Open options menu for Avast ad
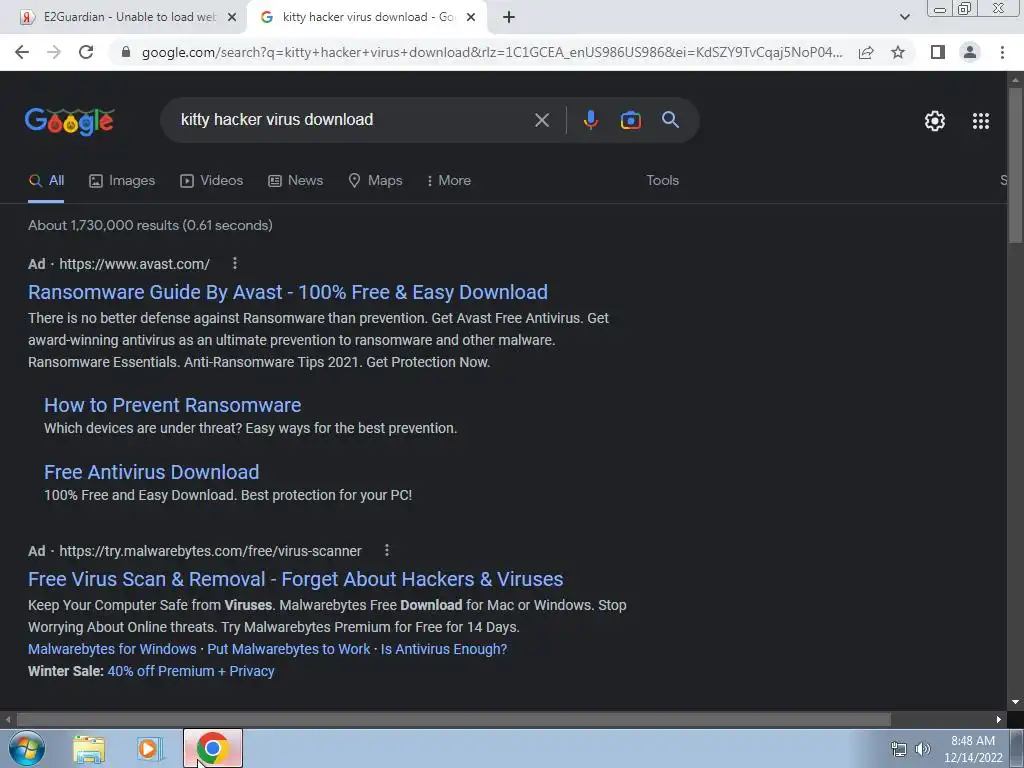1024x768 pixels. pyautogui.click(x=234, y=263)
